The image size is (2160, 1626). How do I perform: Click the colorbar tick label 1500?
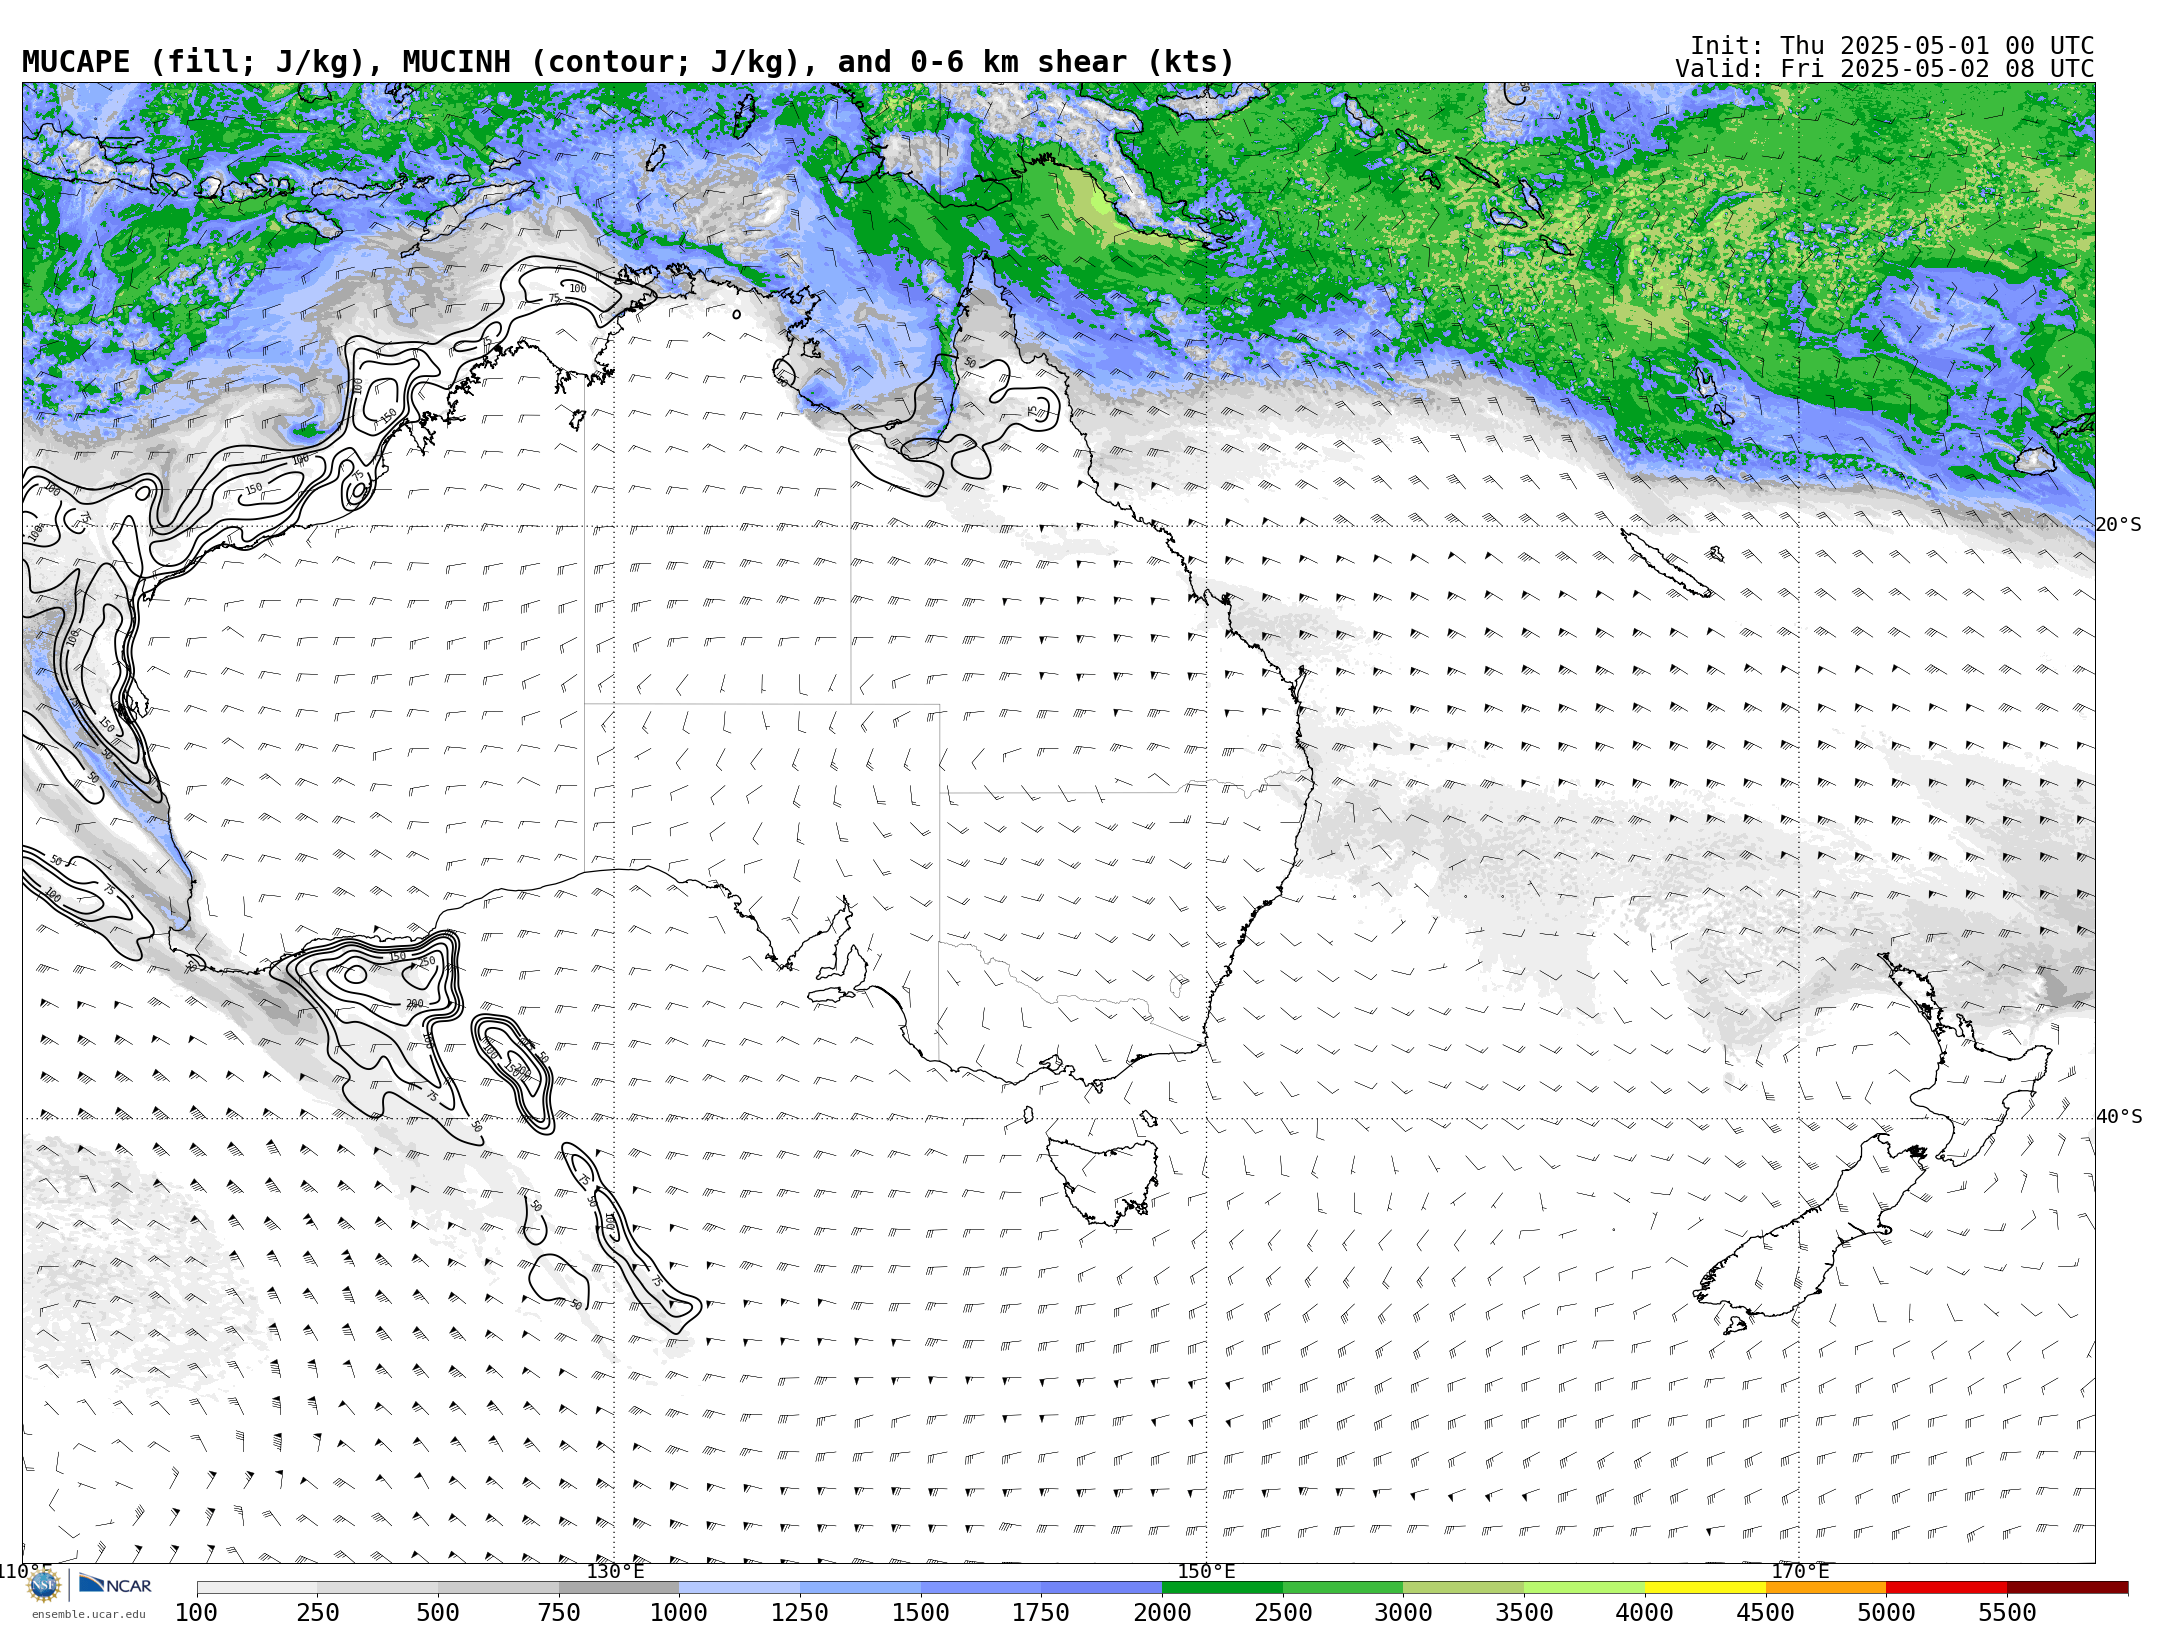click(921, 1613)
